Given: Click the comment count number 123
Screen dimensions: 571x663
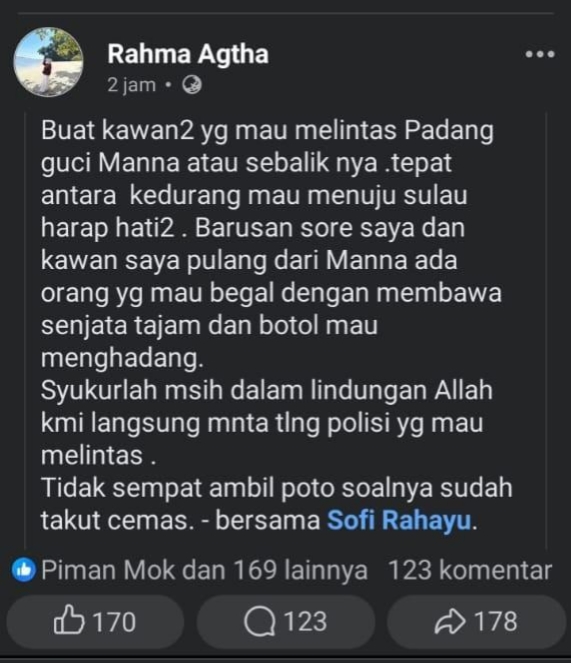Looking at the screenshot, I should (305, 621).
